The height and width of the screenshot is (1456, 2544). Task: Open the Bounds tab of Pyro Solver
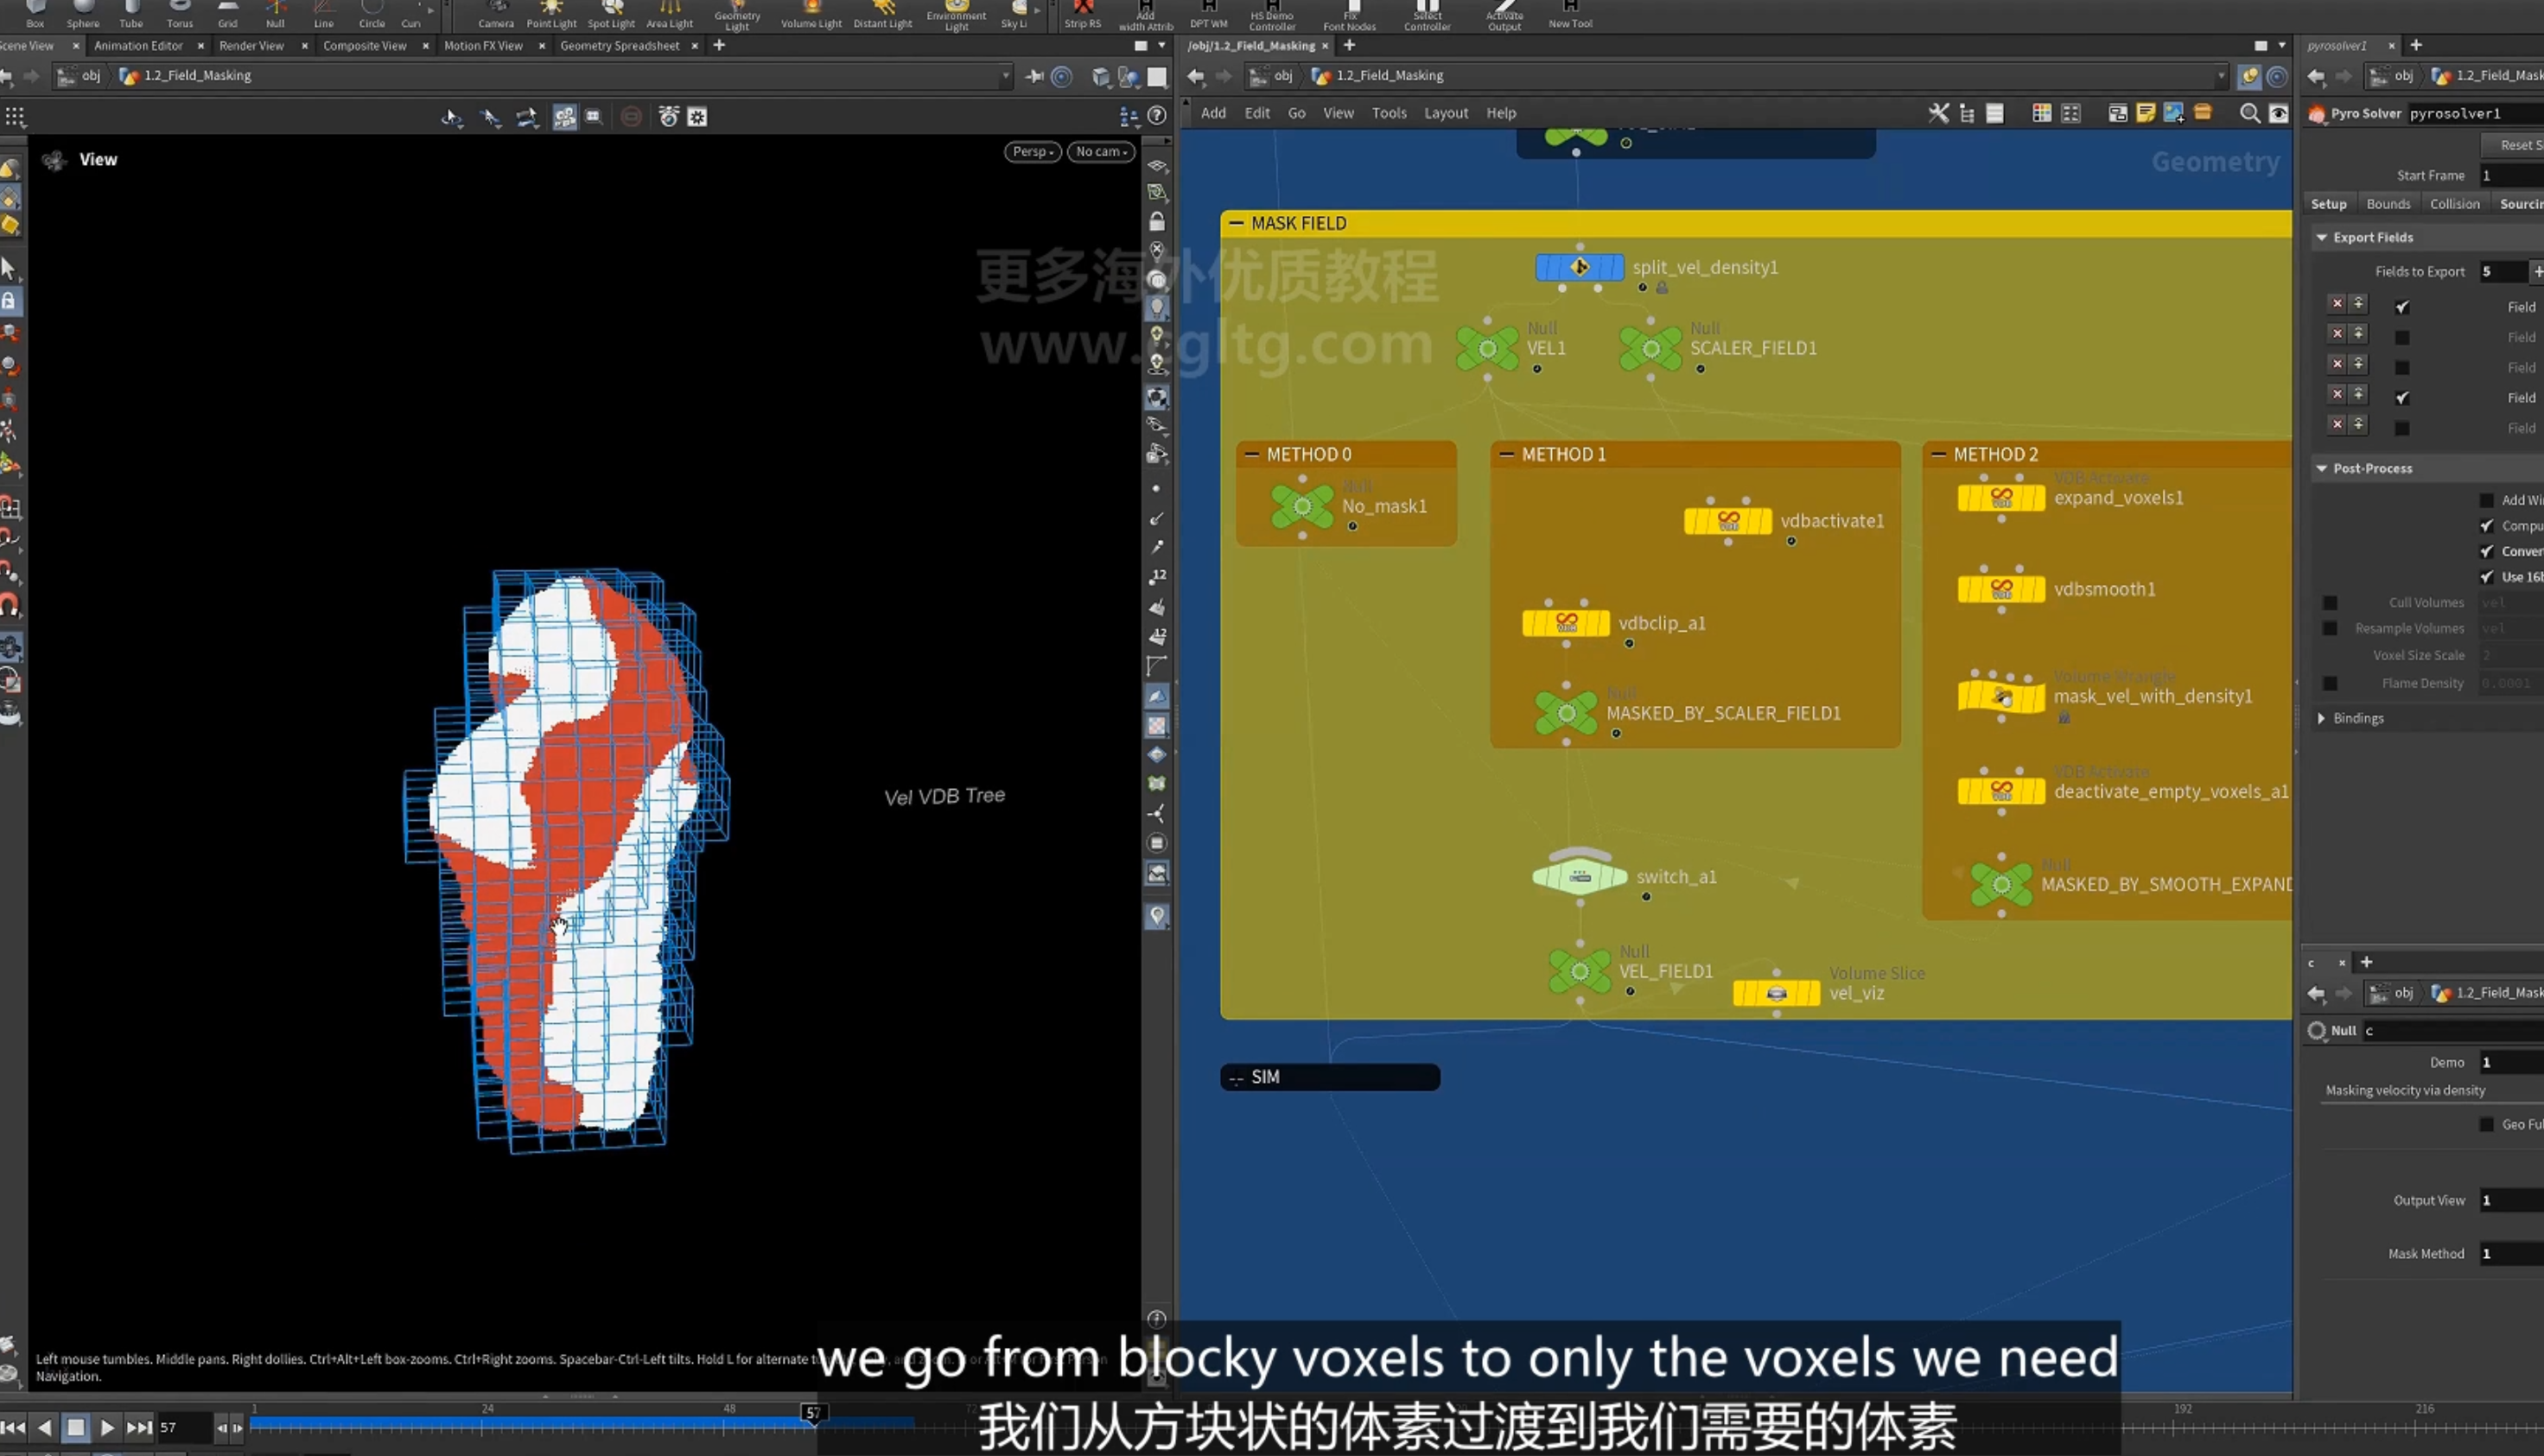click(2388, 204)
